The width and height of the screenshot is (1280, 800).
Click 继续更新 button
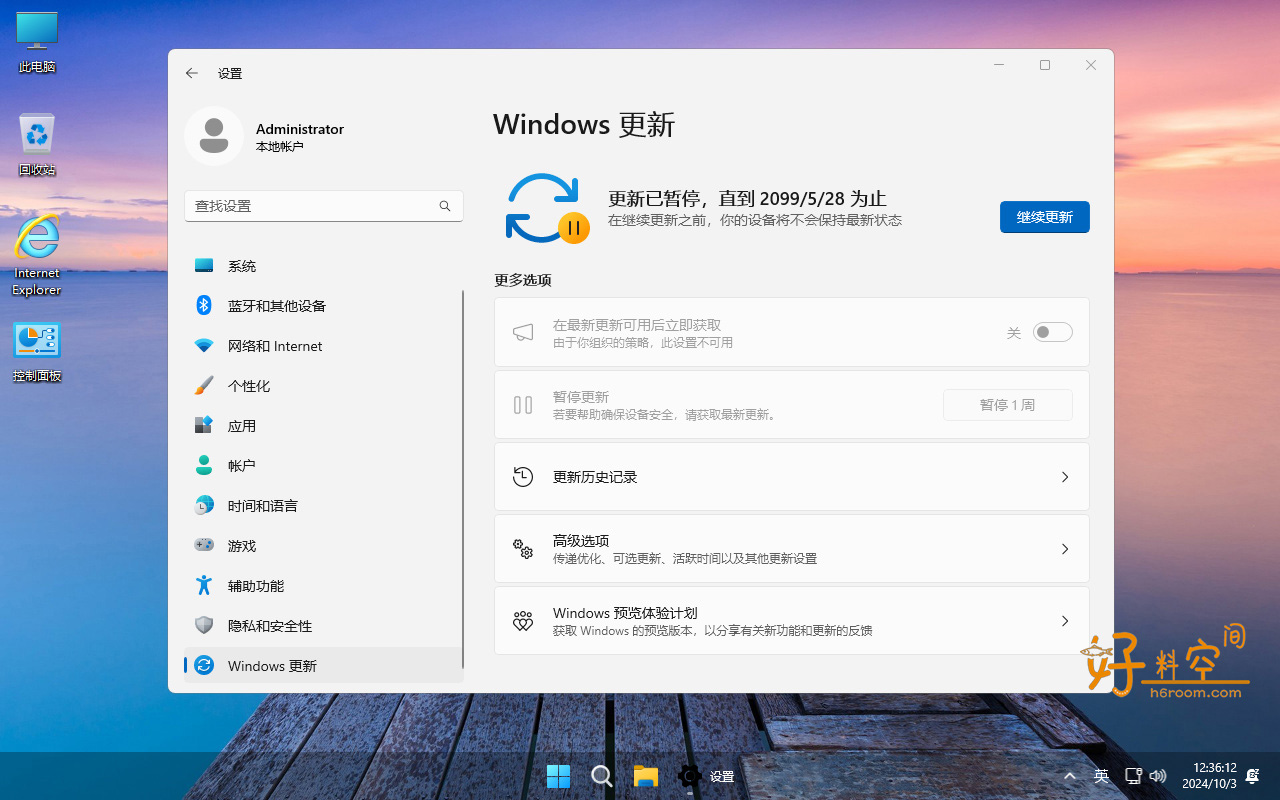tap(1045, 217)
